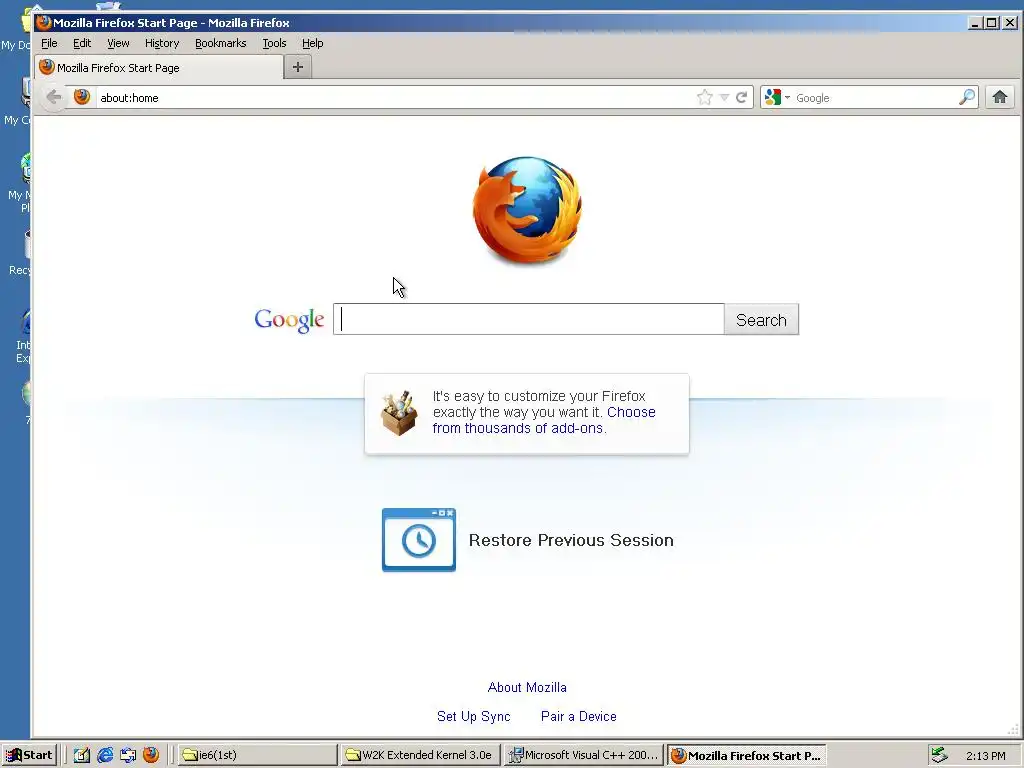Open the Set Up Sync link
1024x768 pixels.
pos(473,716)
